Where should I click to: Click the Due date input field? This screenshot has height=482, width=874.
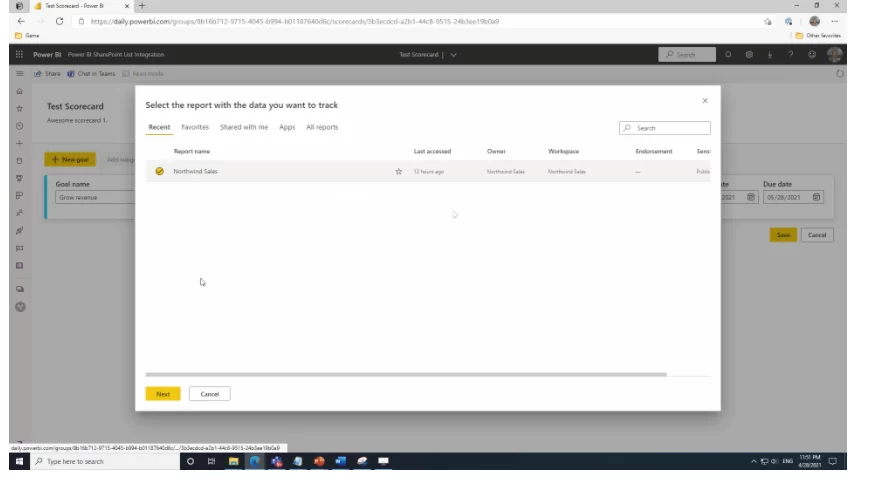pyautogui.click(x=793, y=197)
